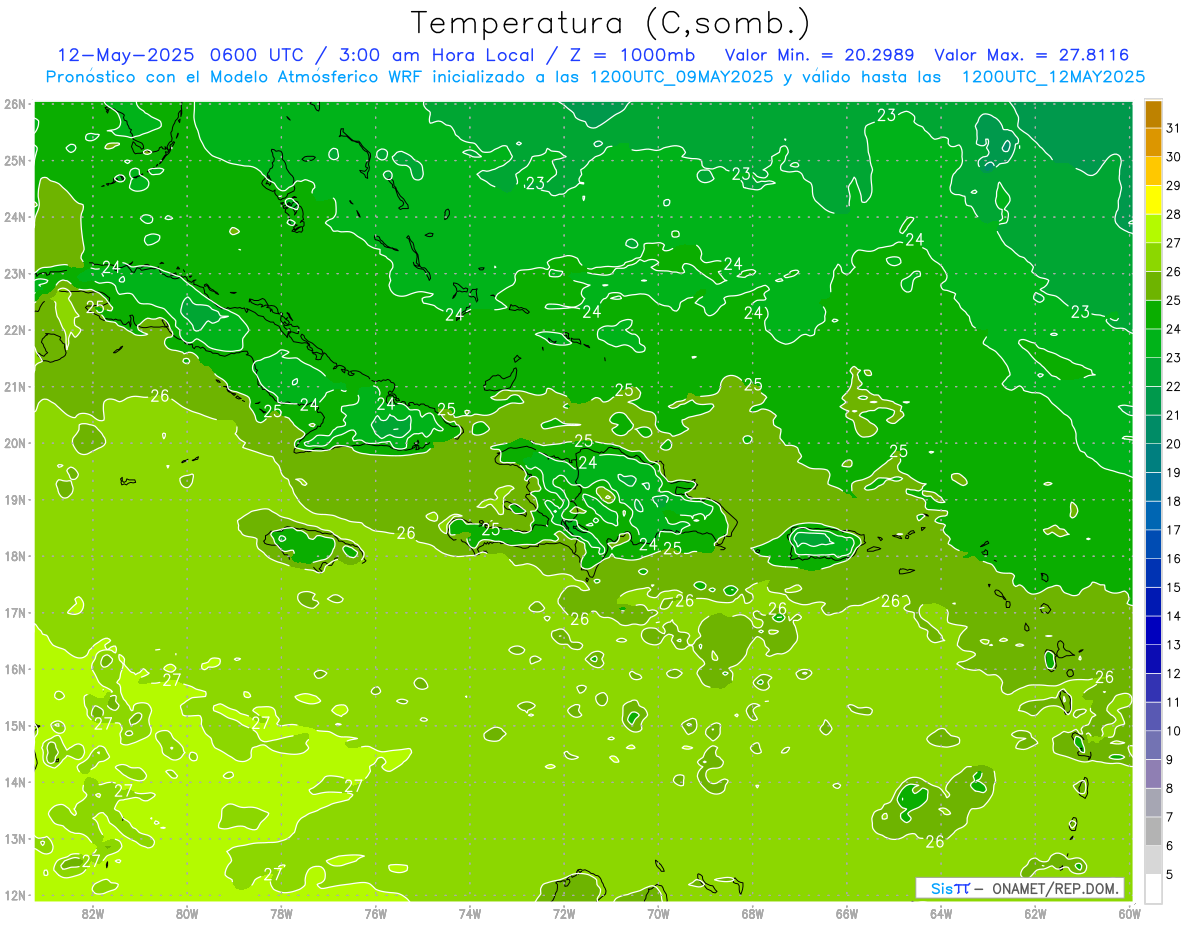The height and width of the screenshot is (927, 1200).
Task: Select the "Valor Min. = 20.2989" text
Action: coord(822,55)
